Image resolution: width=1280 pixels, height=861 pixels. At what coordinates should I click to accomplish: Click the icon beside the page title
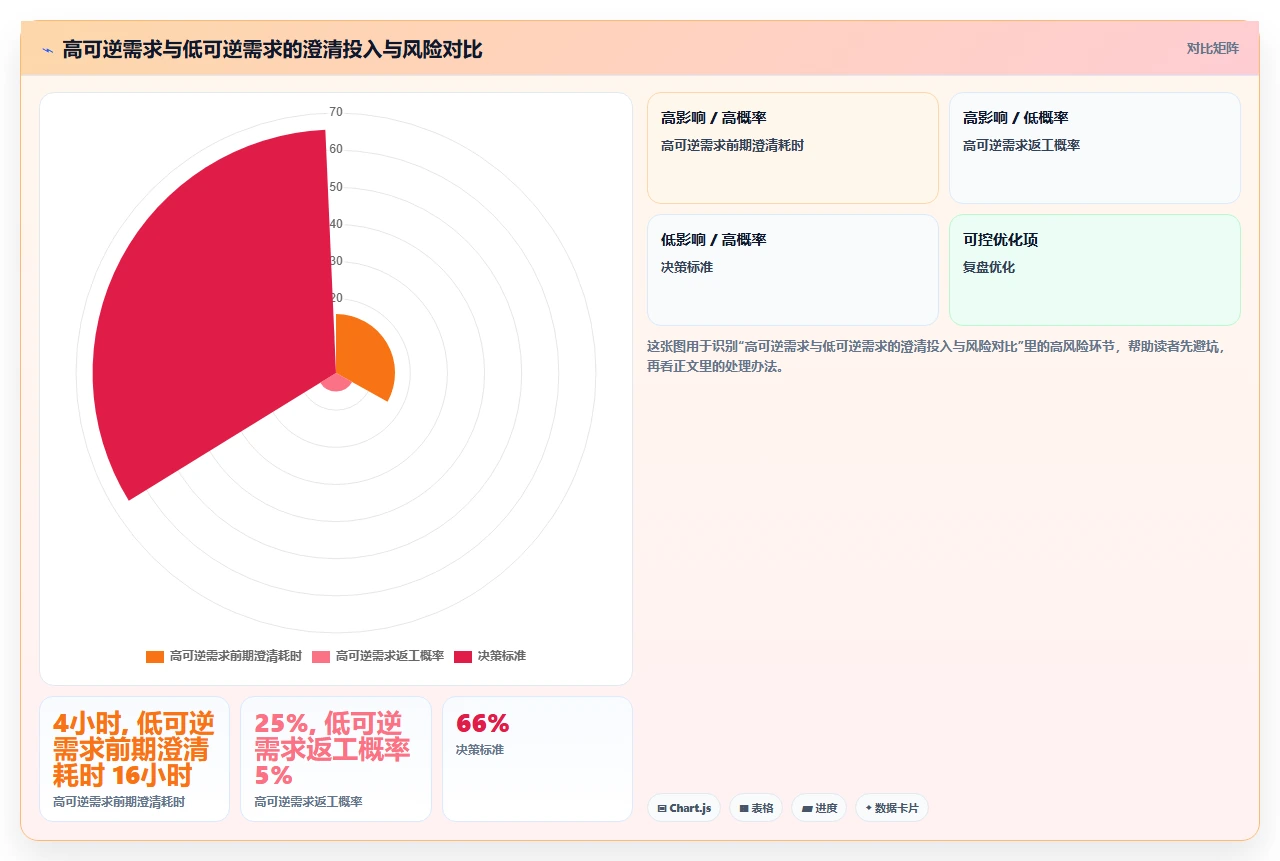click(47, 49)
